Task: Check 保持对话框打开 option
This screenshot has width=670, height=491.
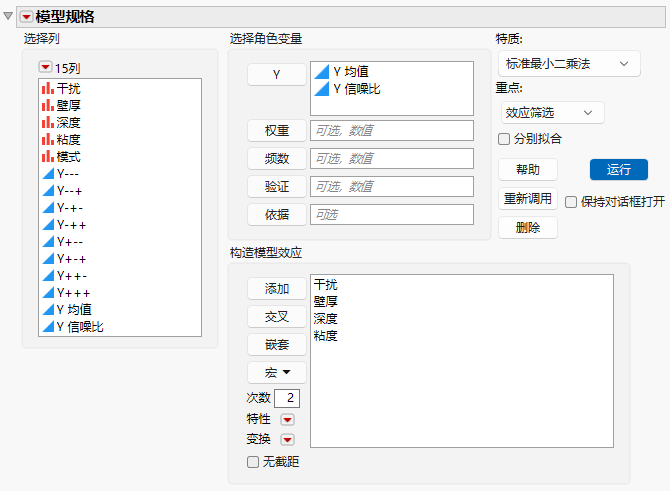Action: (571, 202)
